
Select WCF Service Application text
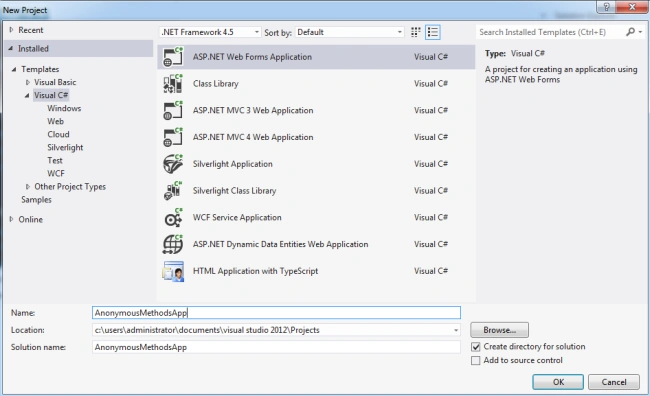[237, 217]
